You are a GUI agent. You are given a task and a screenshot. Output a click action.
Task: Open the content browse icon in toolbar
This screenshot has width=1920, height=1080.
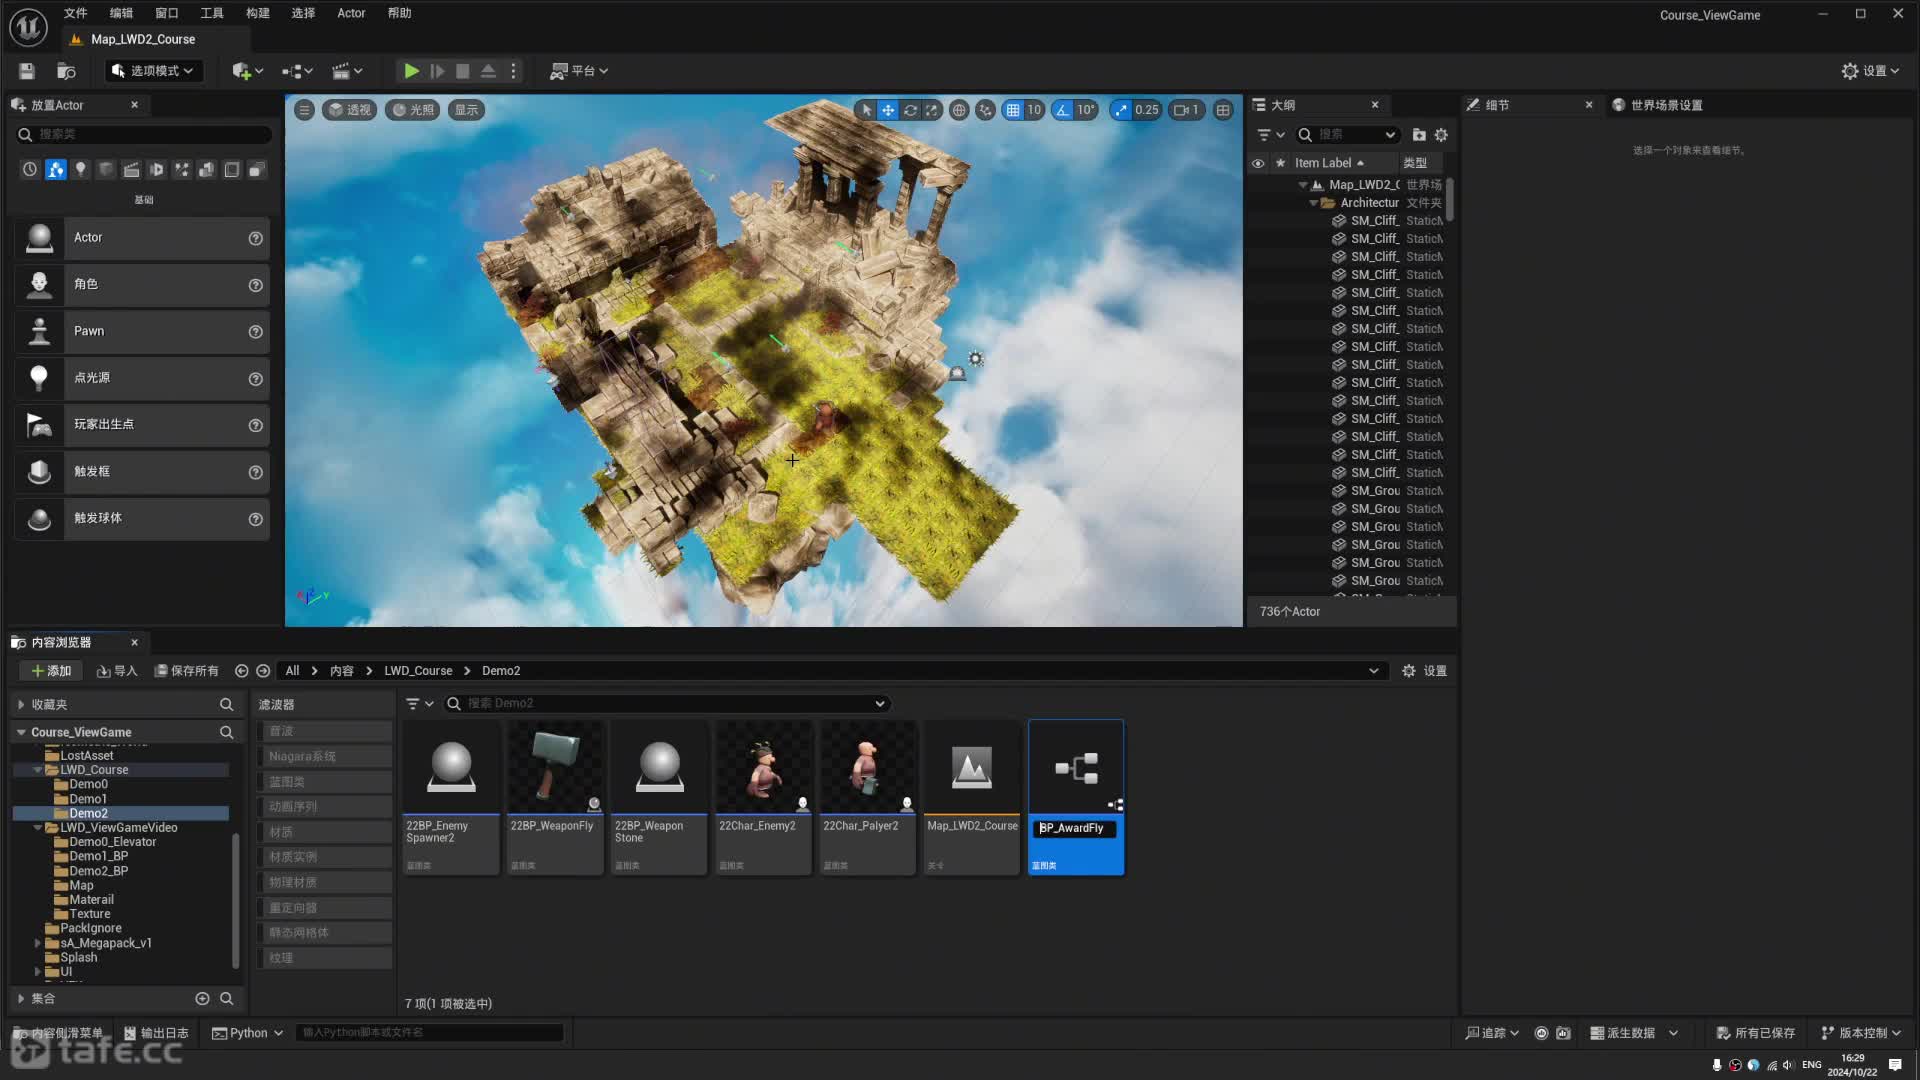point(66,71)
